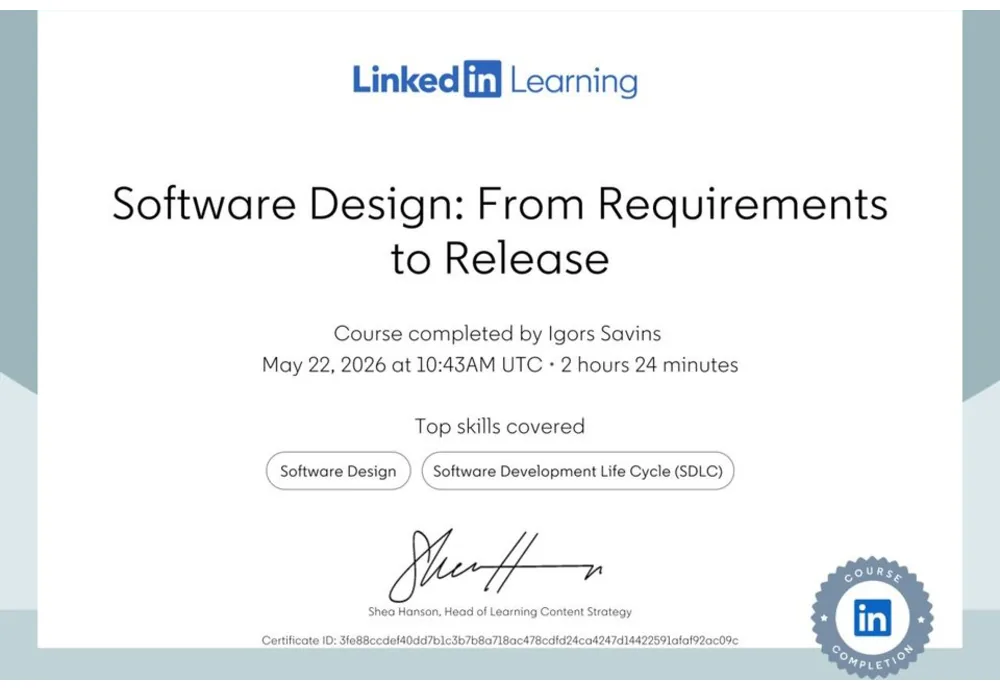Click the course title Software Design: From Requirements to Release
Viewport: 1000px width, 690px height.
(x=500, y=230)
